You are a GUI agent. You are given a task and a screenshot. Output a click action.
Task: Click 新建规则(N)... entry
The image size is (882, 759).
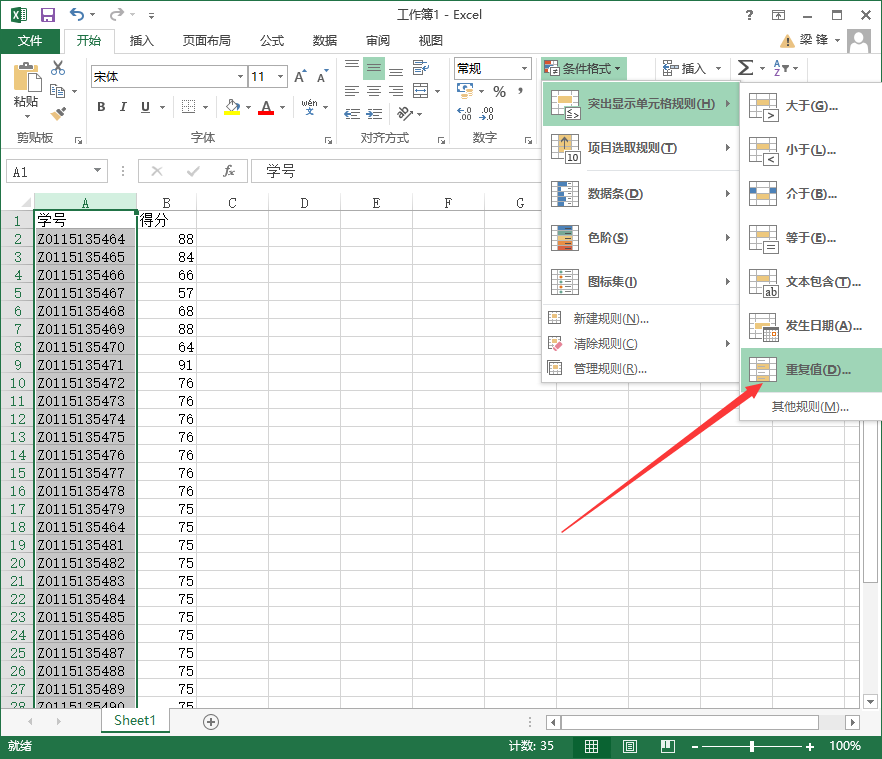pos(640,319)
